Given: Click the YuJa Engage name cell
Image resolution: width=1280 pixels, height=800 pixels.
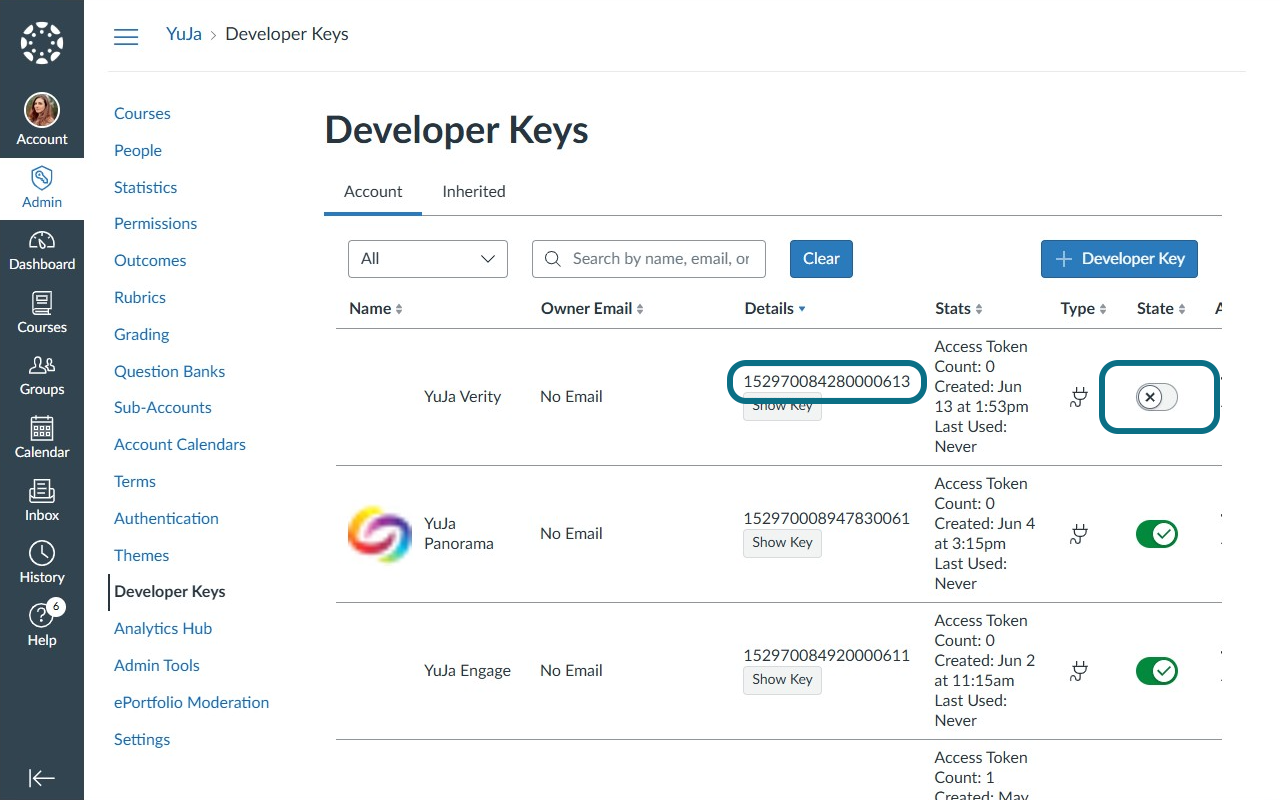Looking at the screenshot, I should [467, 671].
